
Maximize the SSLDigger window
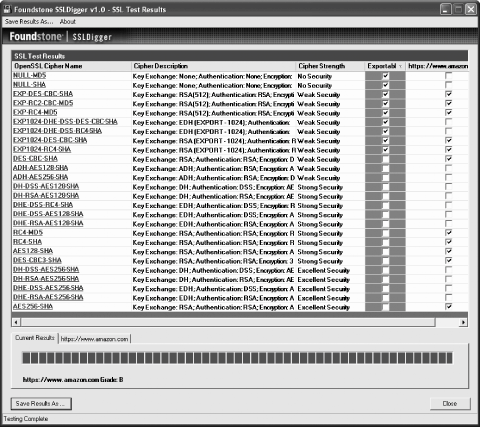tap(458, 9)
